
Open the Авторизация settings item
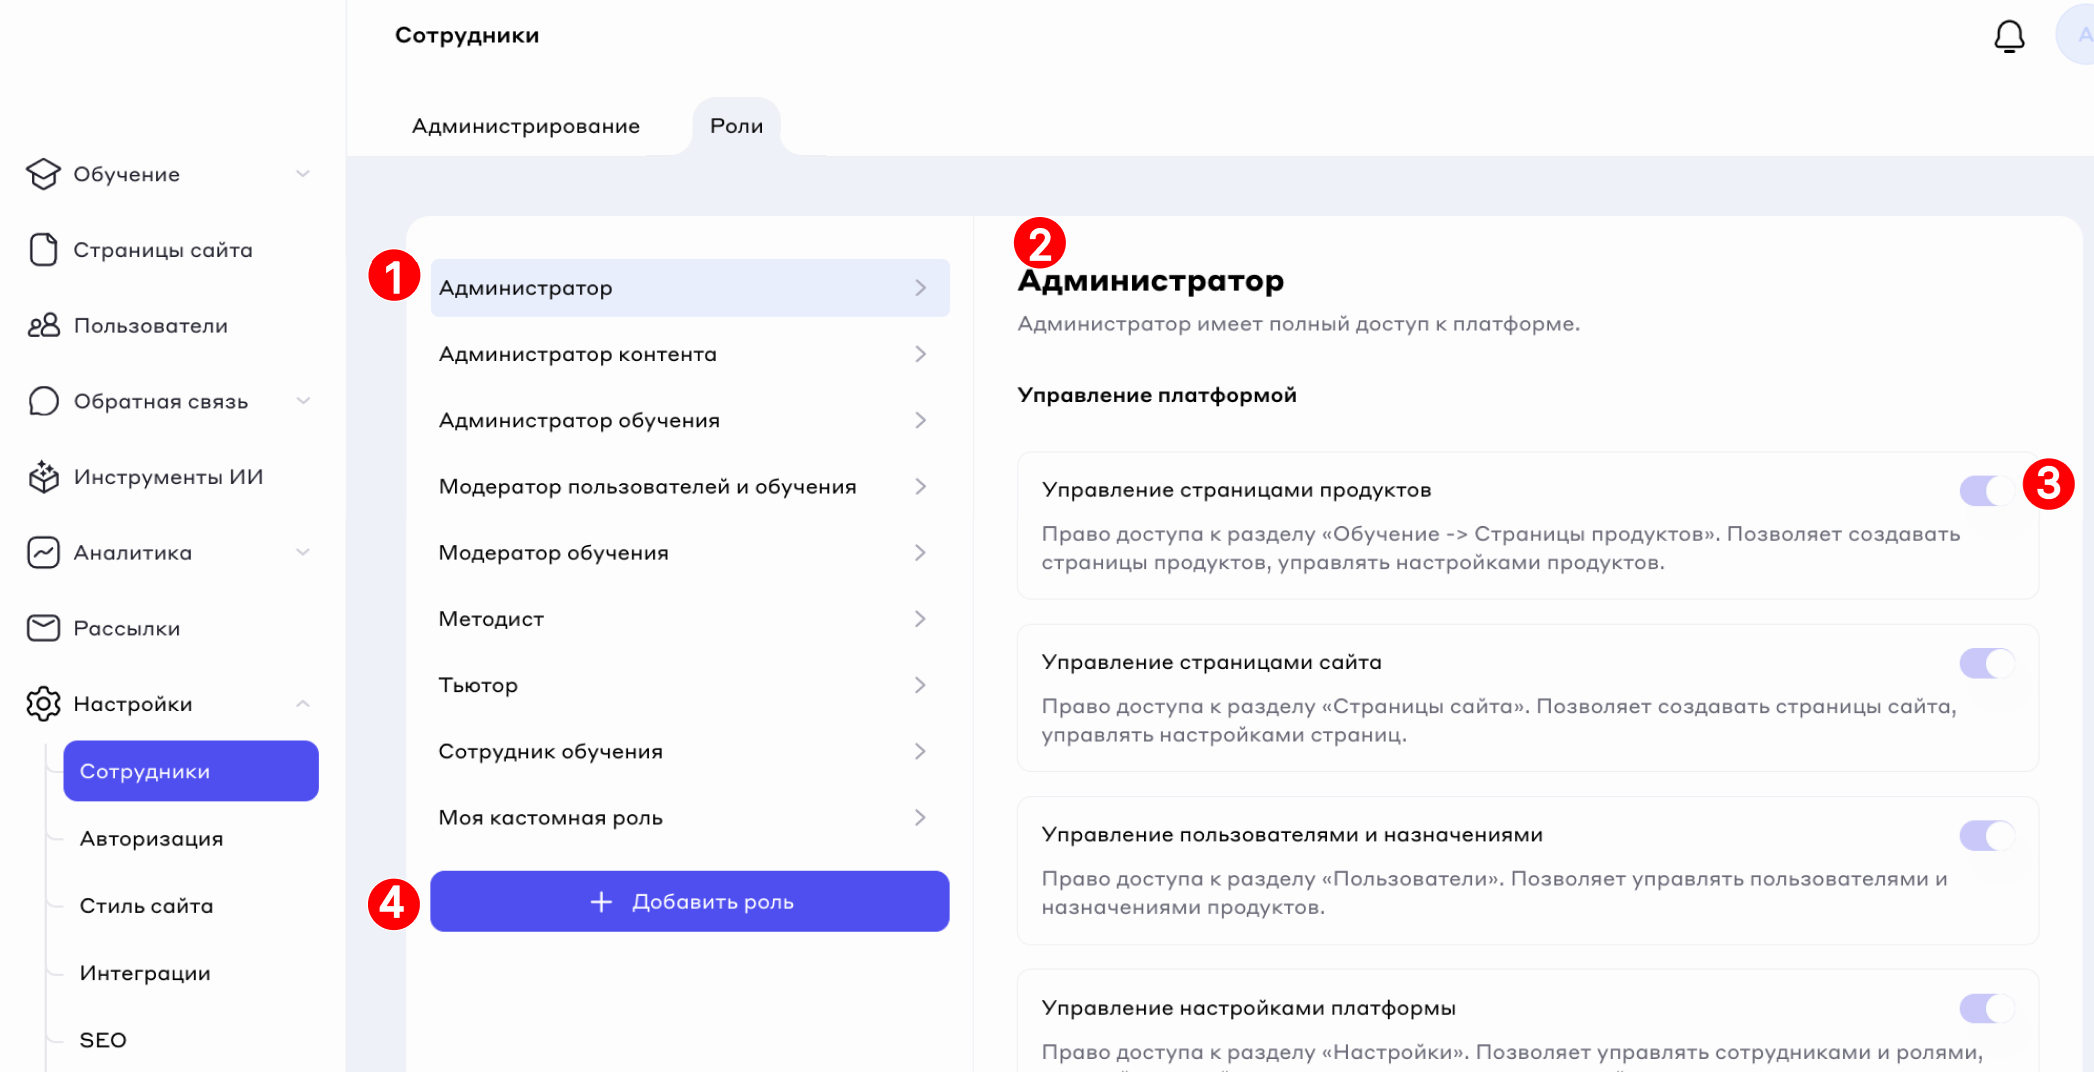151,839
